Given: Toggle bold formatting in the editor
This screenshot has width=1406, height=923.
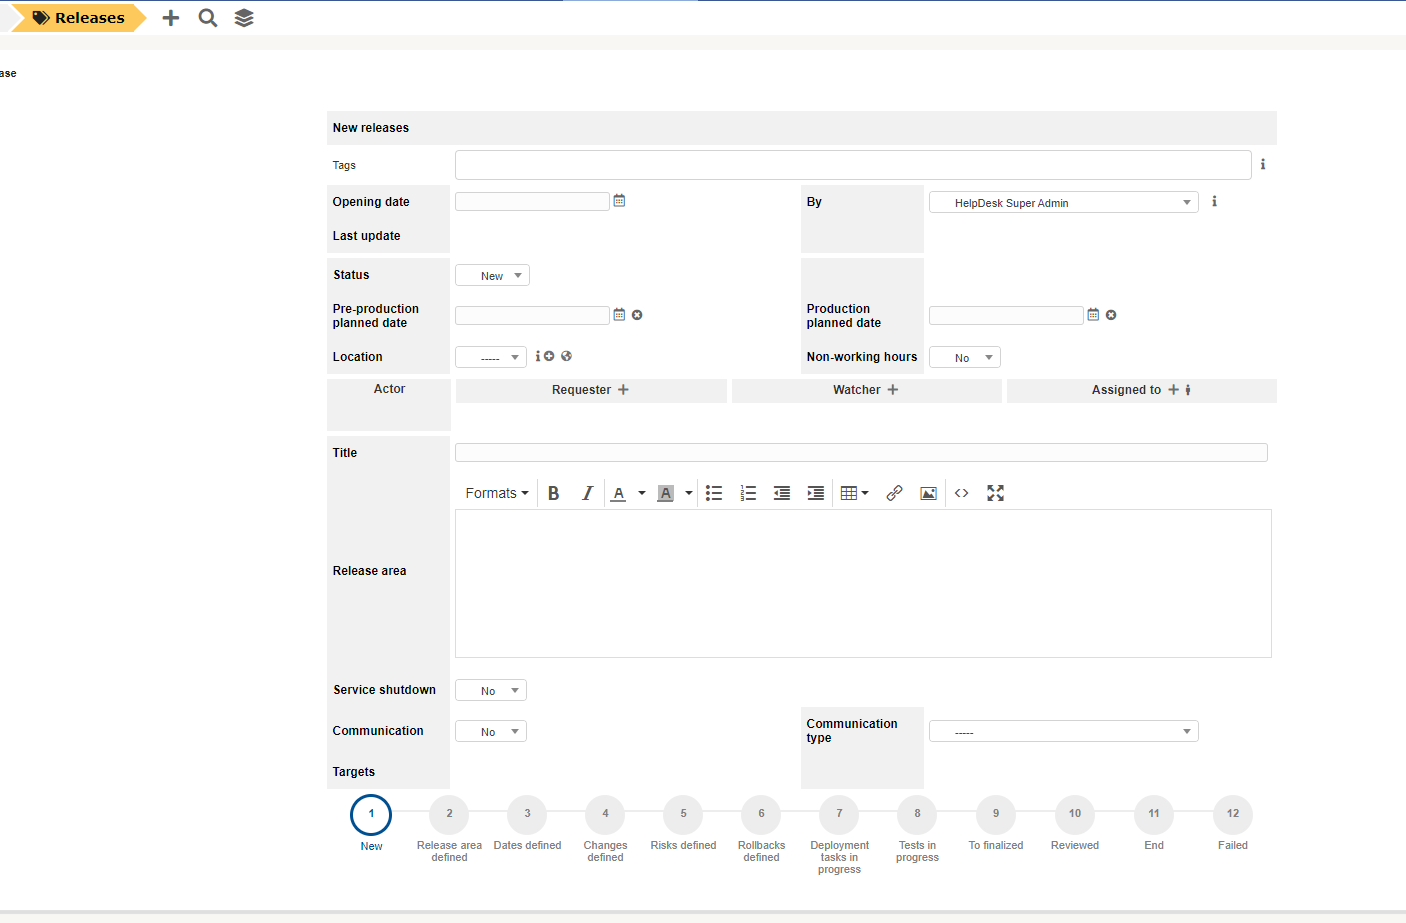Looking at the screenshot, I should (553, 492).
